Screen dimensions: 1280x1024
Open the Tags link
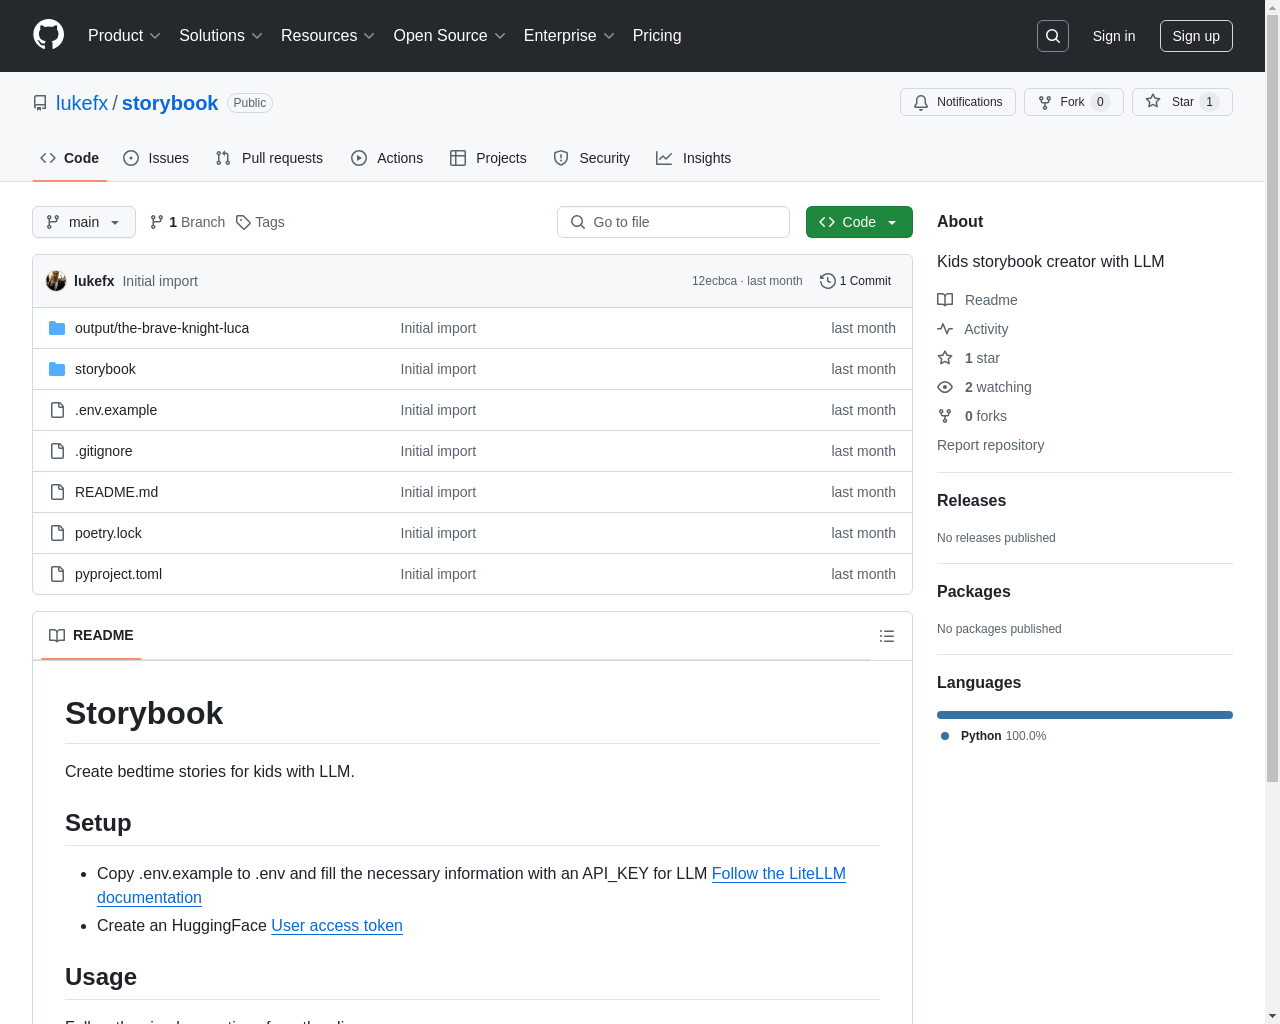point(260,222)
